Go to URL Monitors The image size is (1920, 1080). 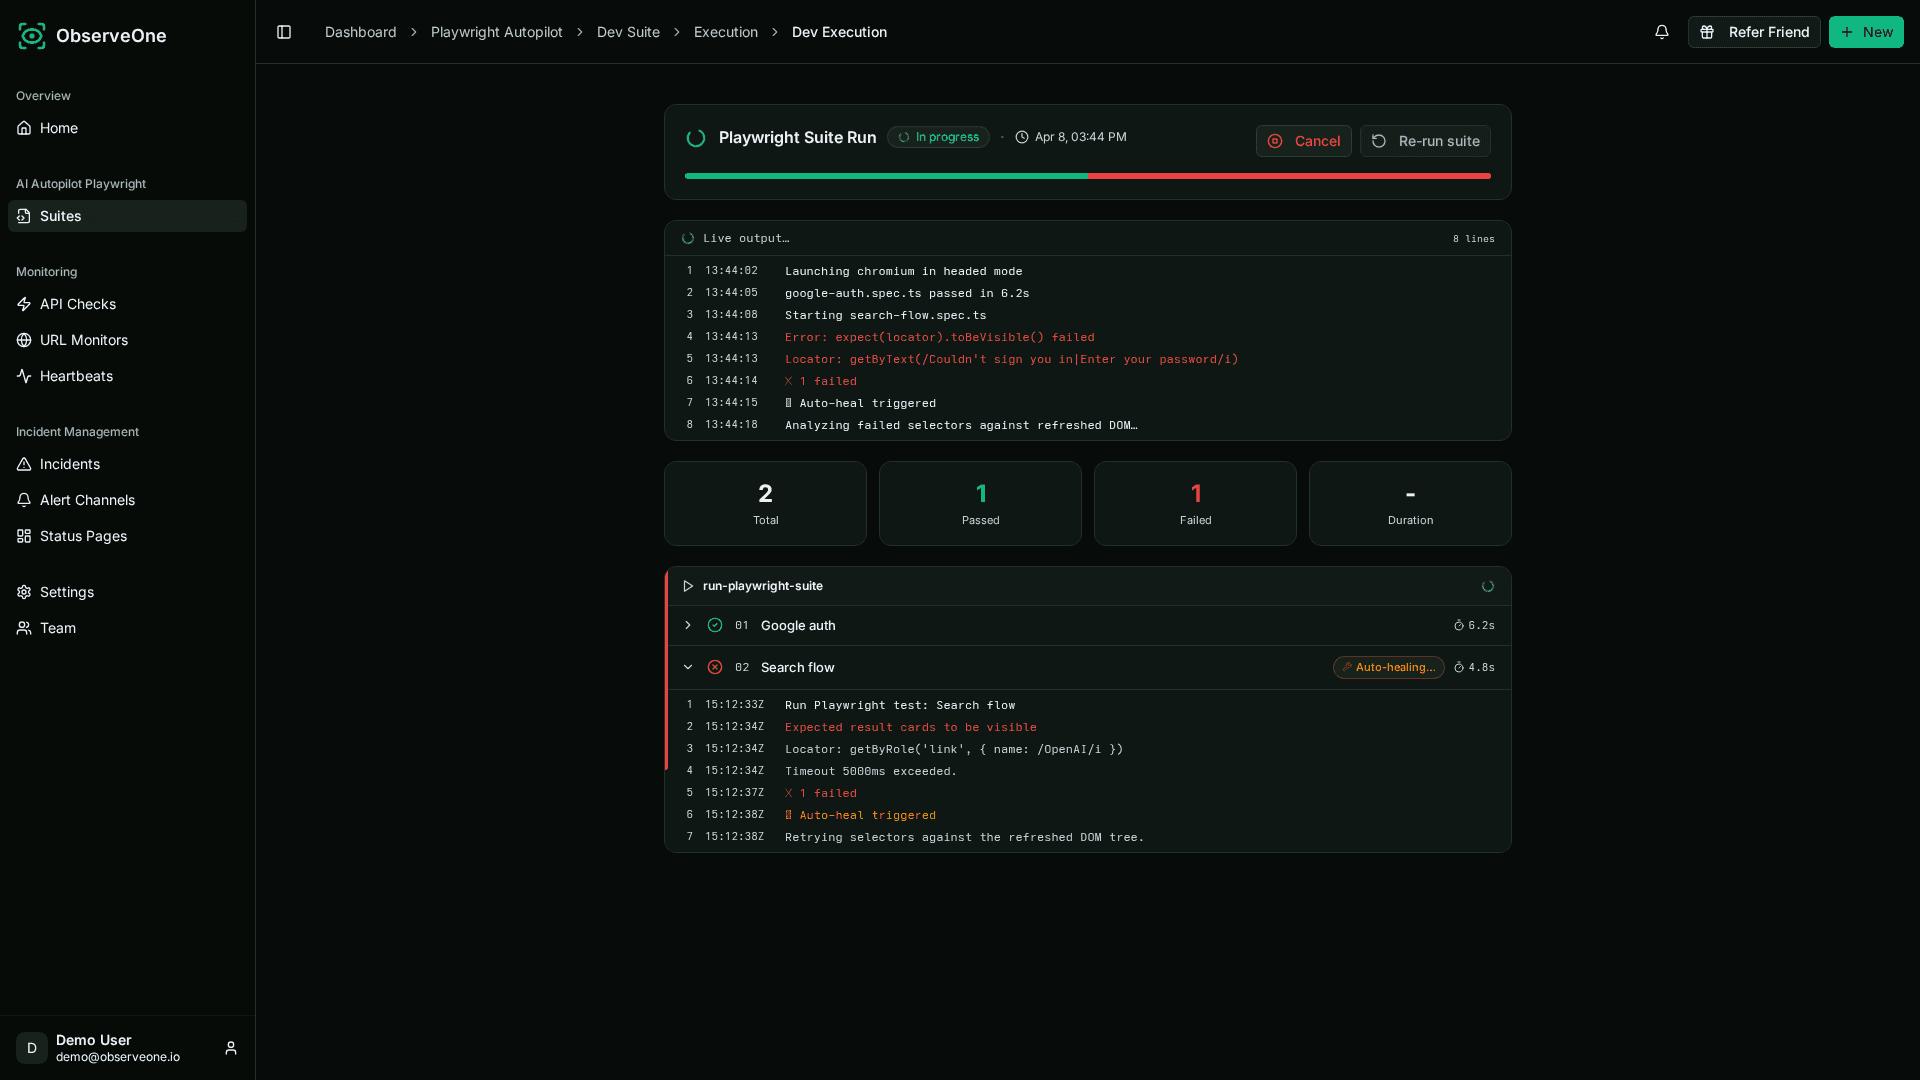coord(127,340)
